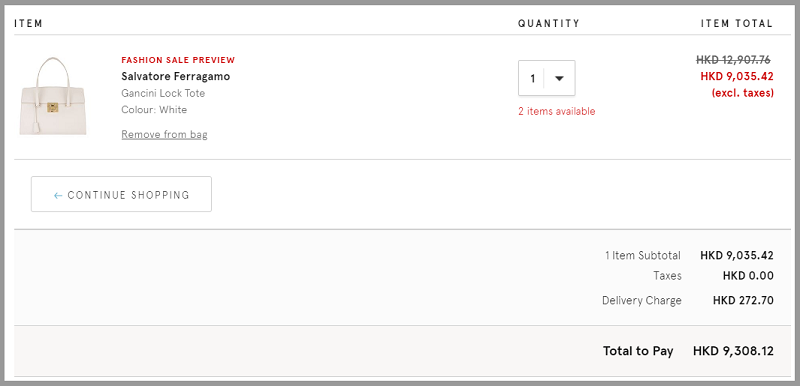Click the 2 items available notice
800x386 pixels.
click(557, 111)
